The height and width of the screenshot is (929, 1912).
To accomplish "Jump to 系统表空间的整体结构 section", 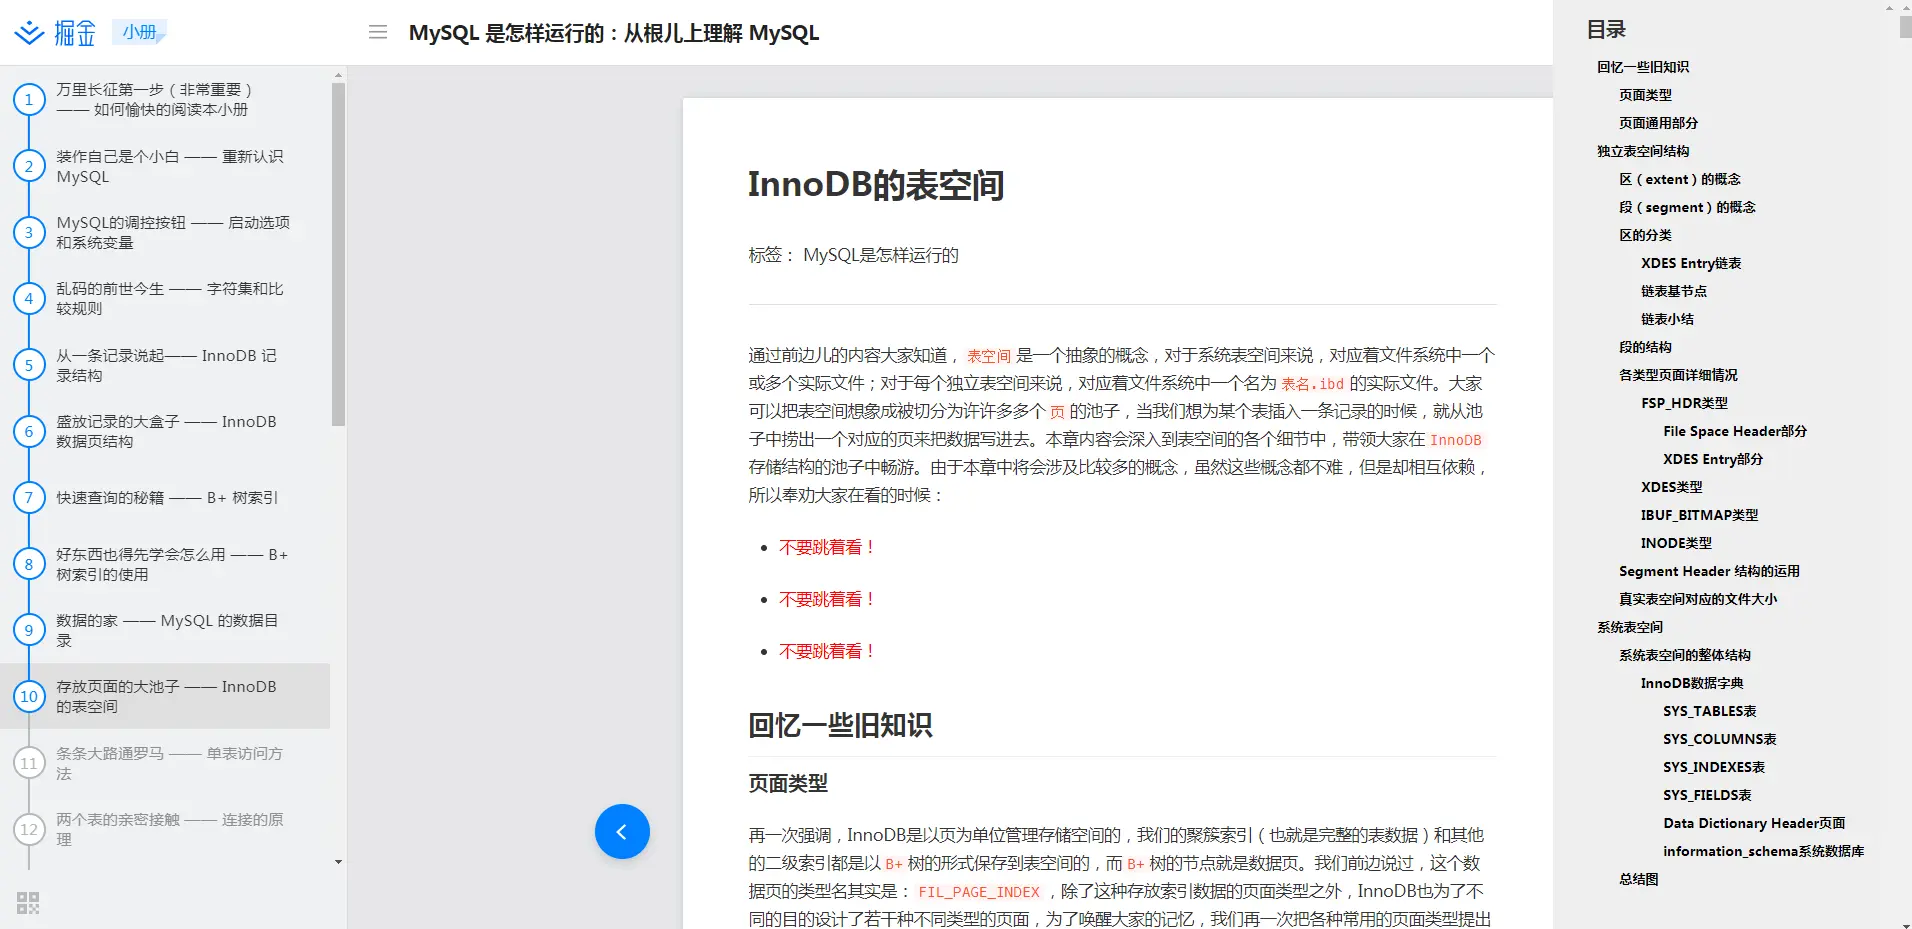I will tap(1685, 655).
